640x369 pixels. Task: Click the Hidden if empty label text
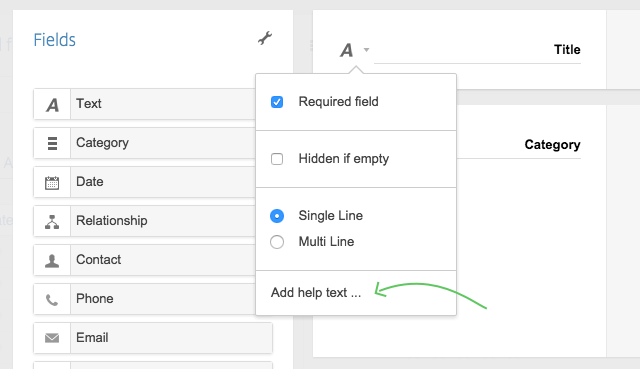[x=344, y=159]
